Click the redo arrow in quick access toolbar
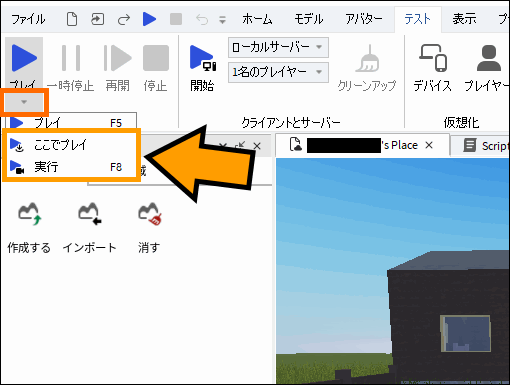Viewport: 510px width, 385px height. coord(124,20)
